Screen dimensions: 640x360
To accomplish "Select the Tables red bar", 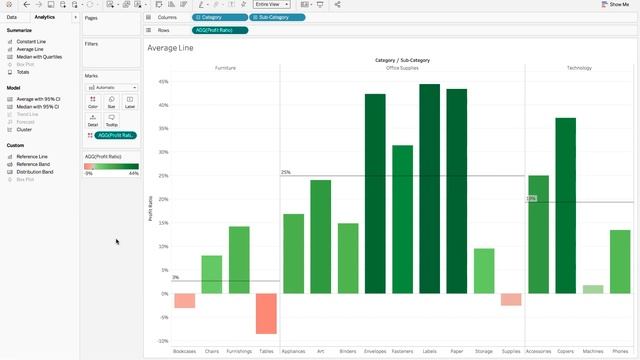I will tap(266, 313).
